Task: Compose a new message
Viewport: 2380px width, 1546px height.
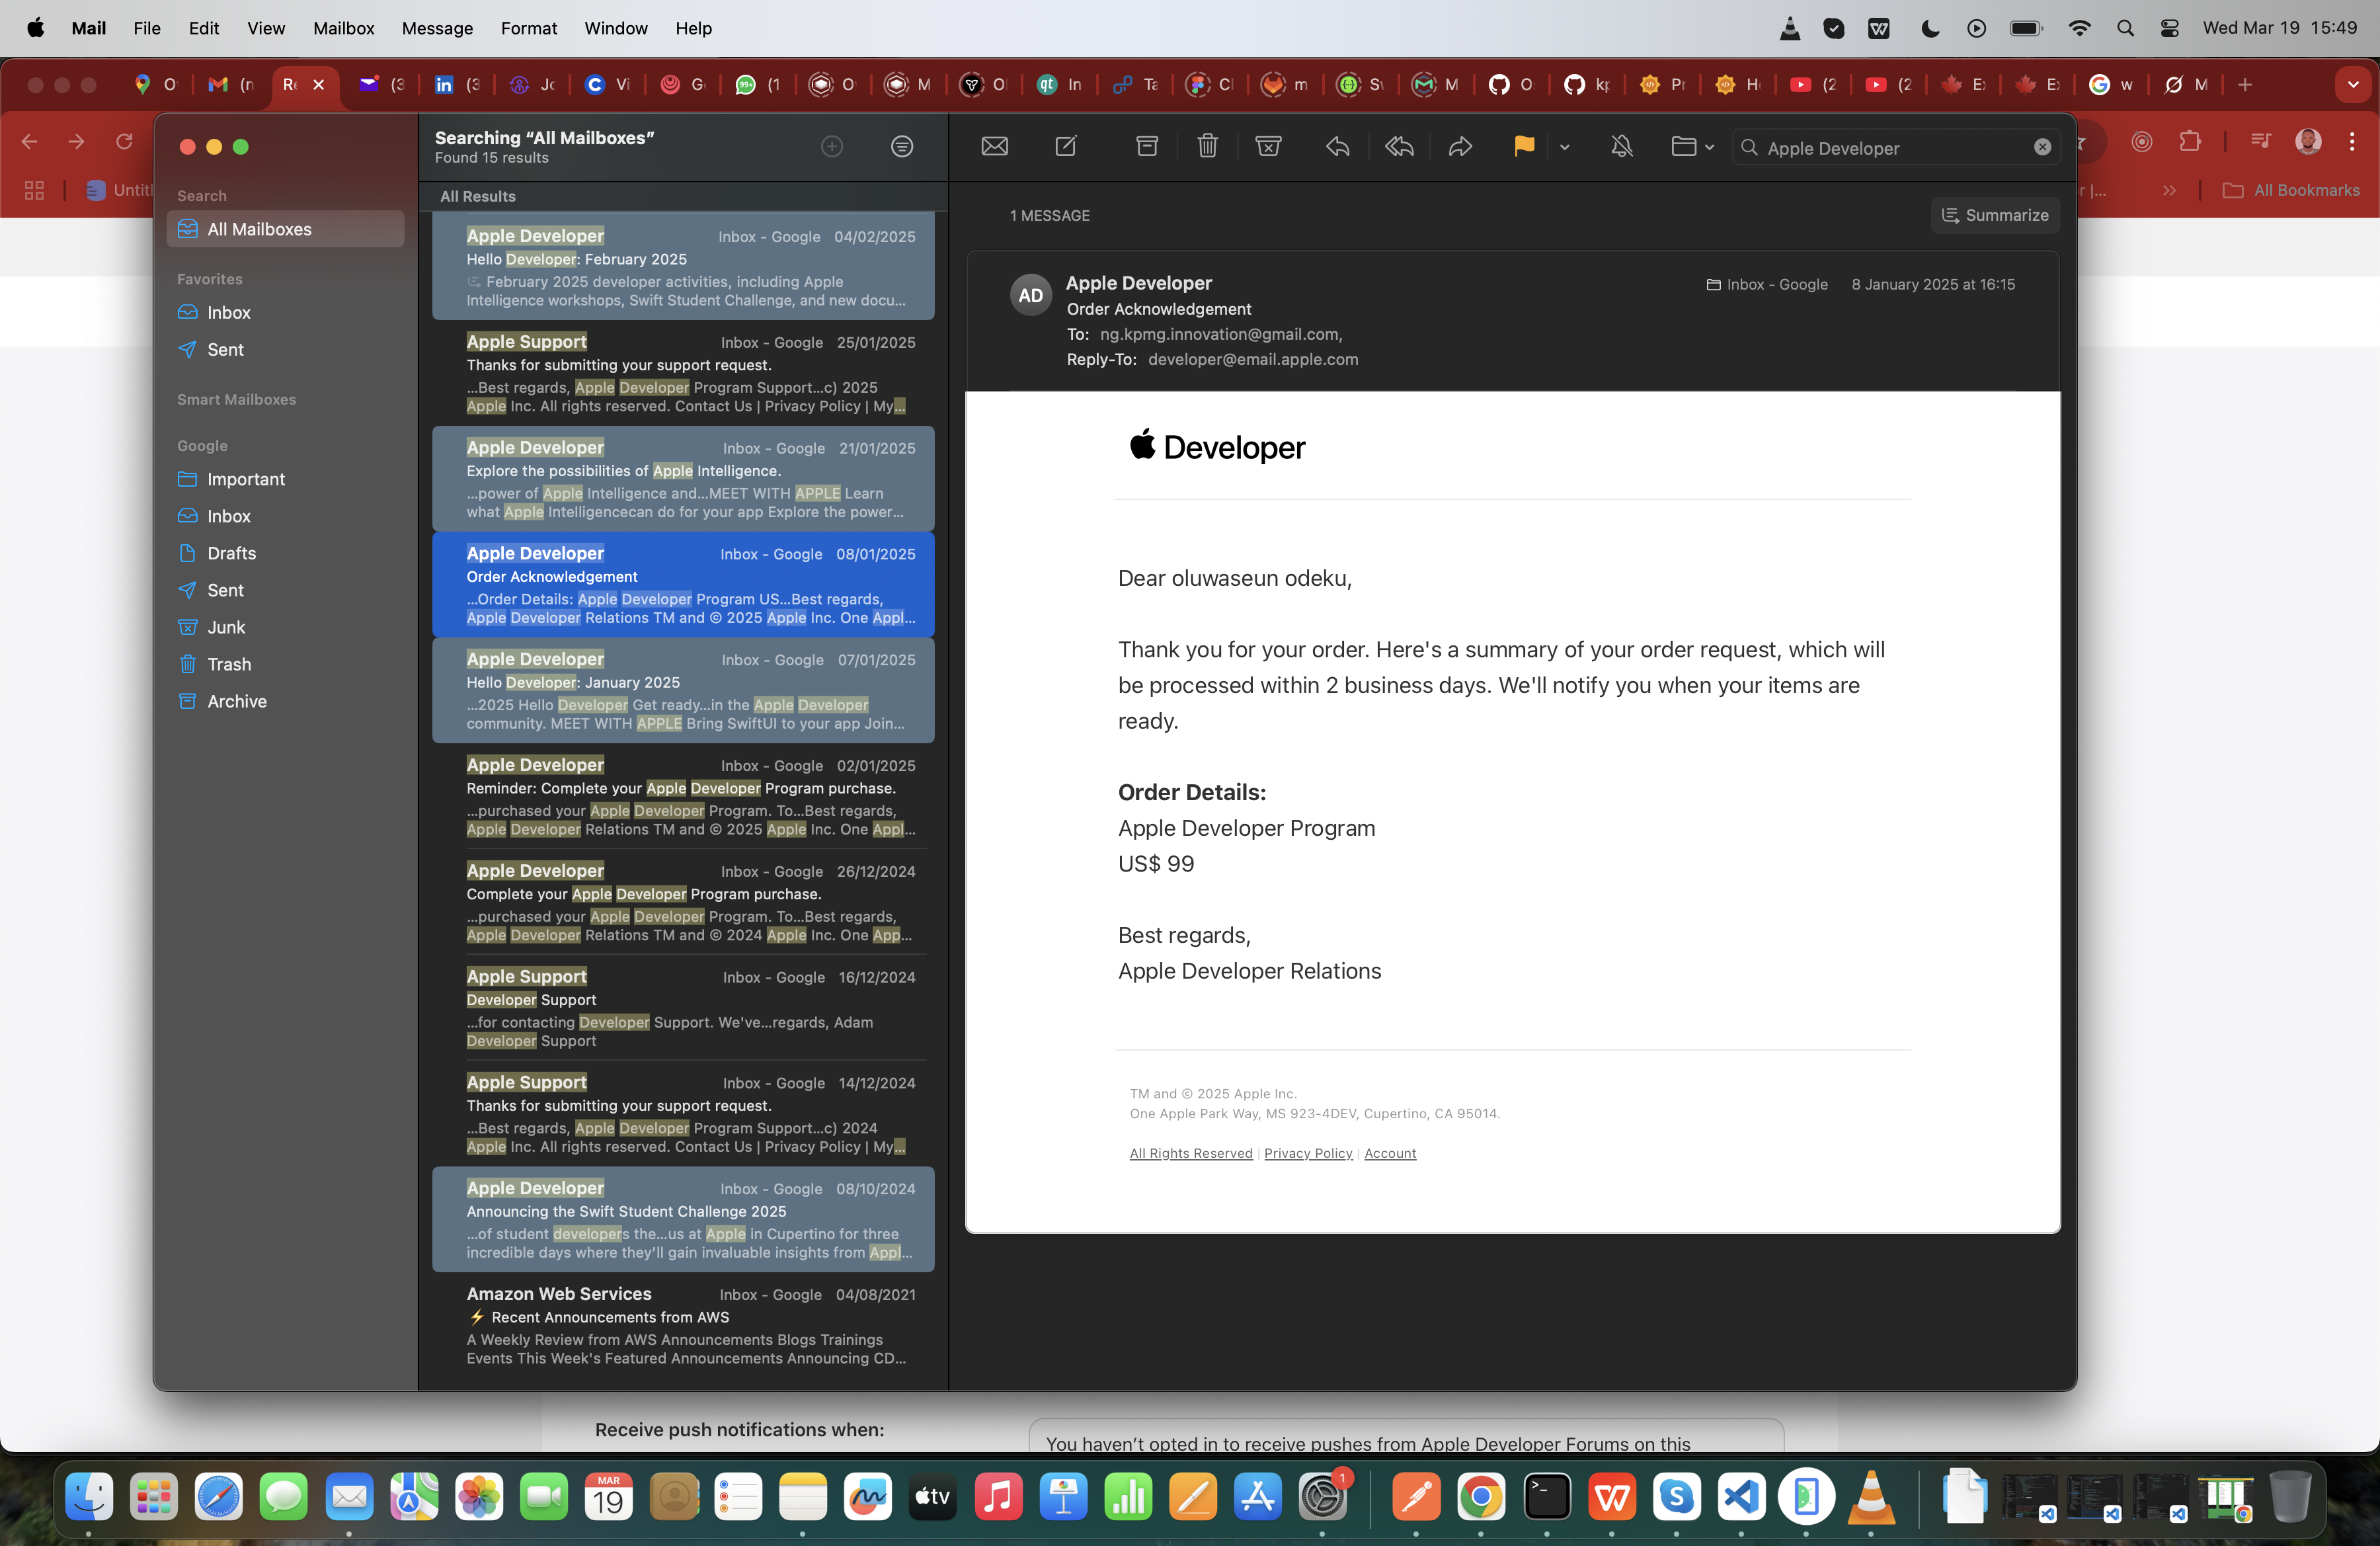Action: click(1066, 147)
